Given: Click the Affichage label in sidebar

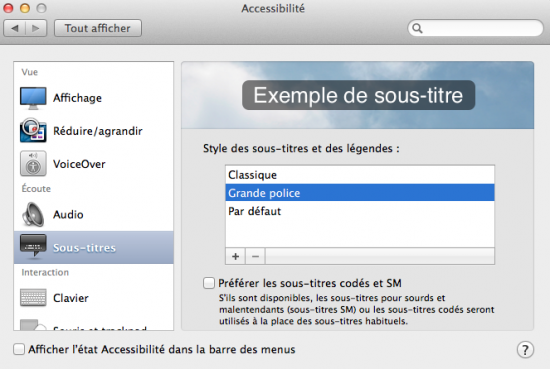Looking at the screenshot, I should click(x=78, y=98).
